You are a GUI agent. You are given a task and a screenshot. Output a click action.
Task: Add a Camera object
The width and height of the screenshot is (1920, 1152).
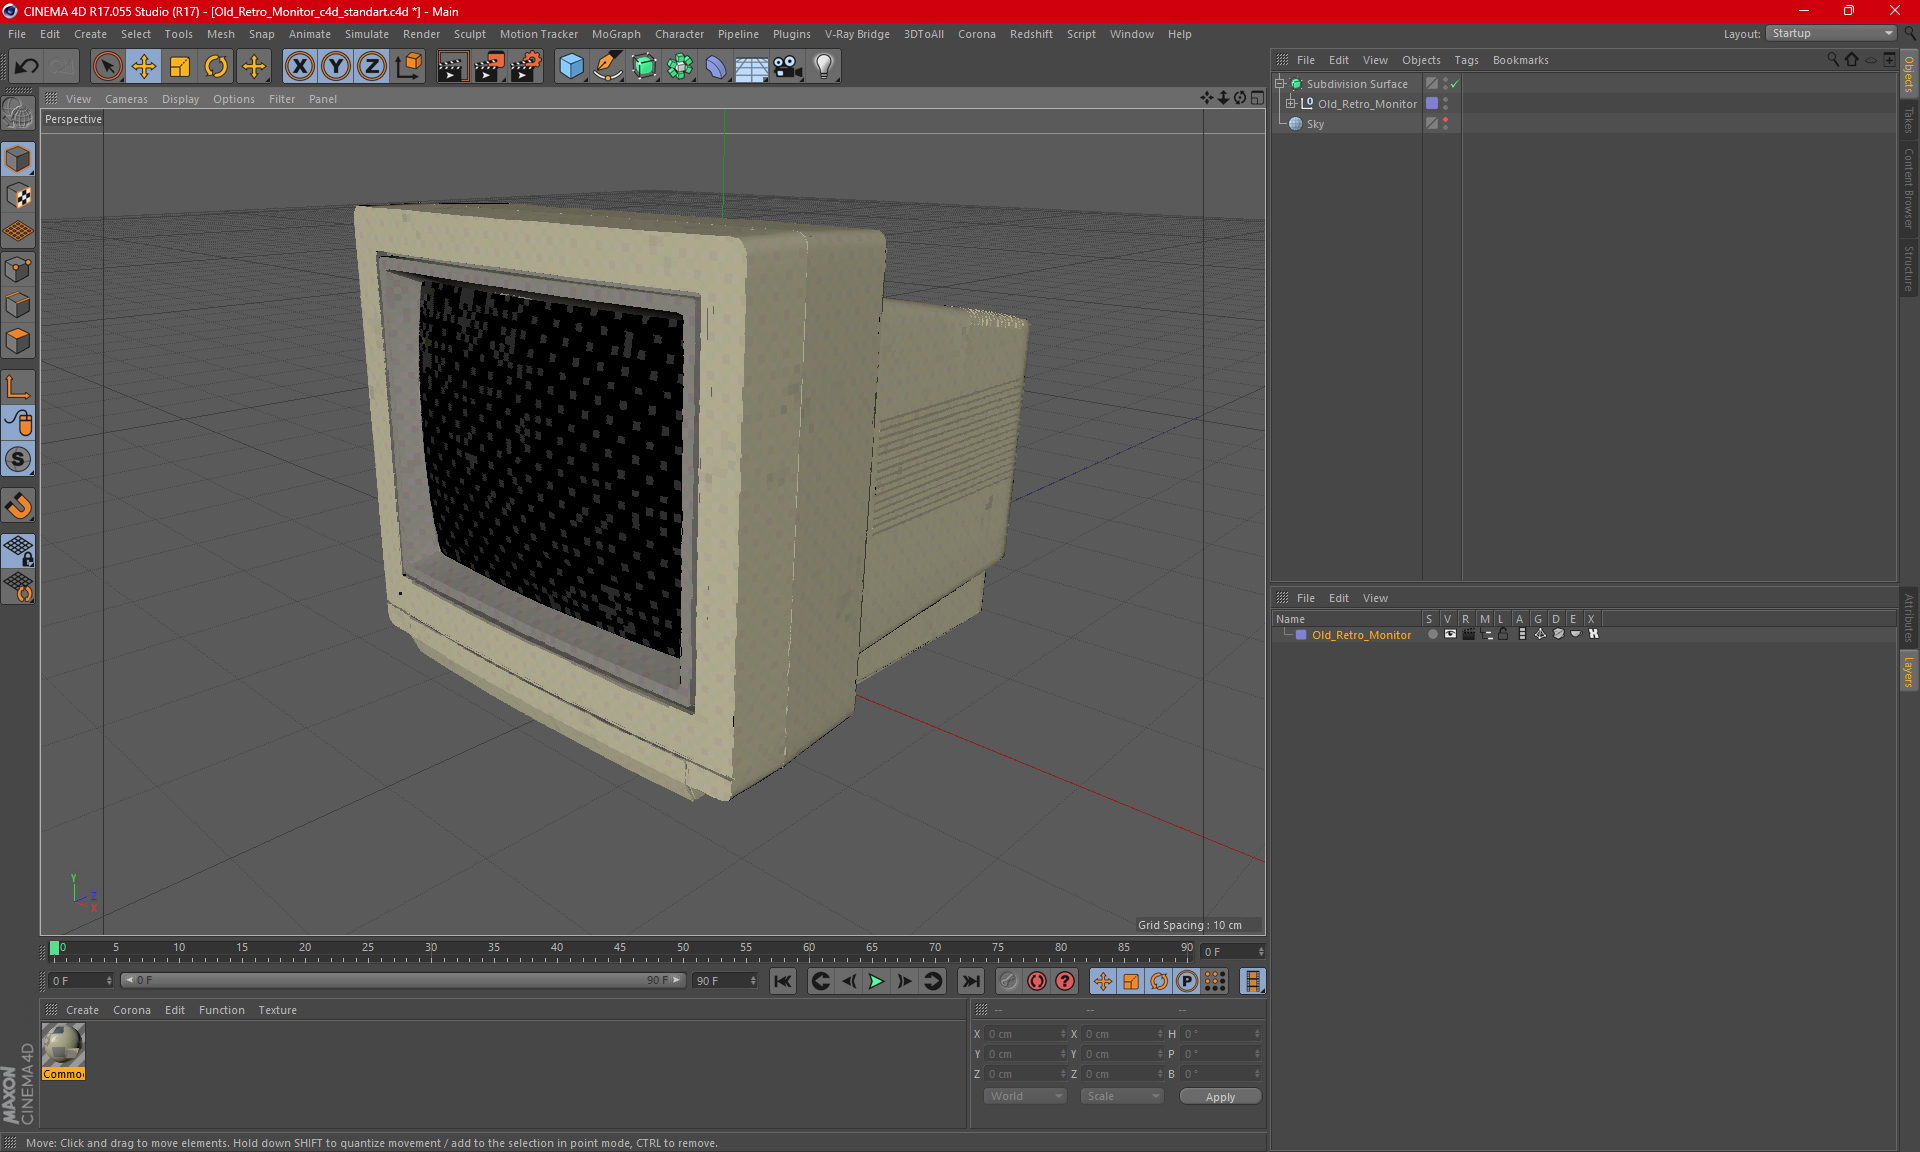tap(788, 67)
